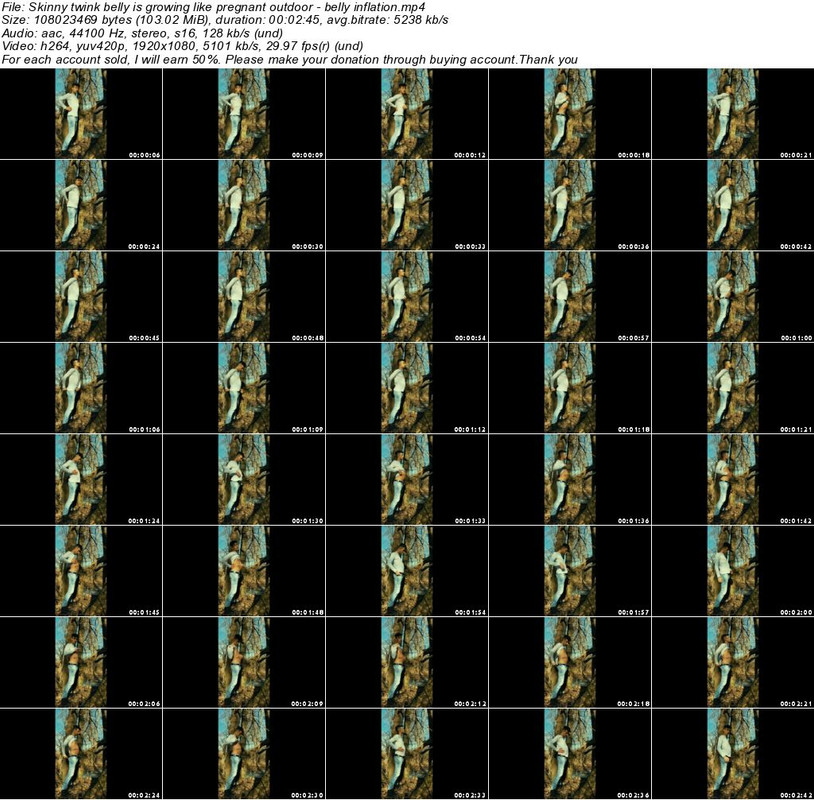Screen dimensions: 814x800
Task: Click the thumbnail at timestamp 00:00:06
Action: [81, 114]
